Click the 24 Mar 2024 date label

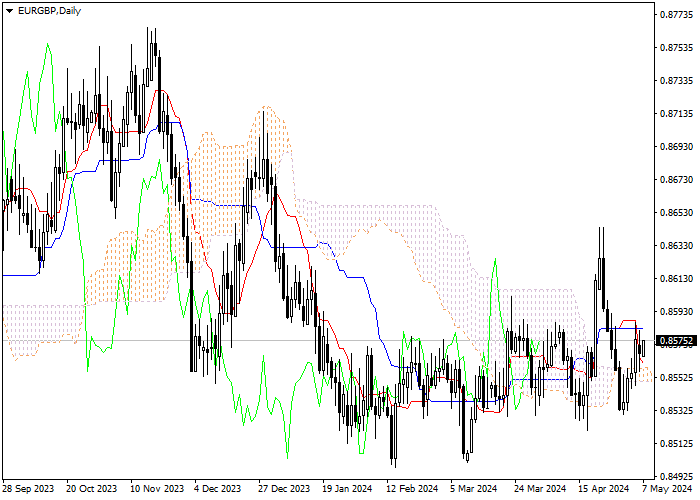pyautogui.click(x=540, y=489)
